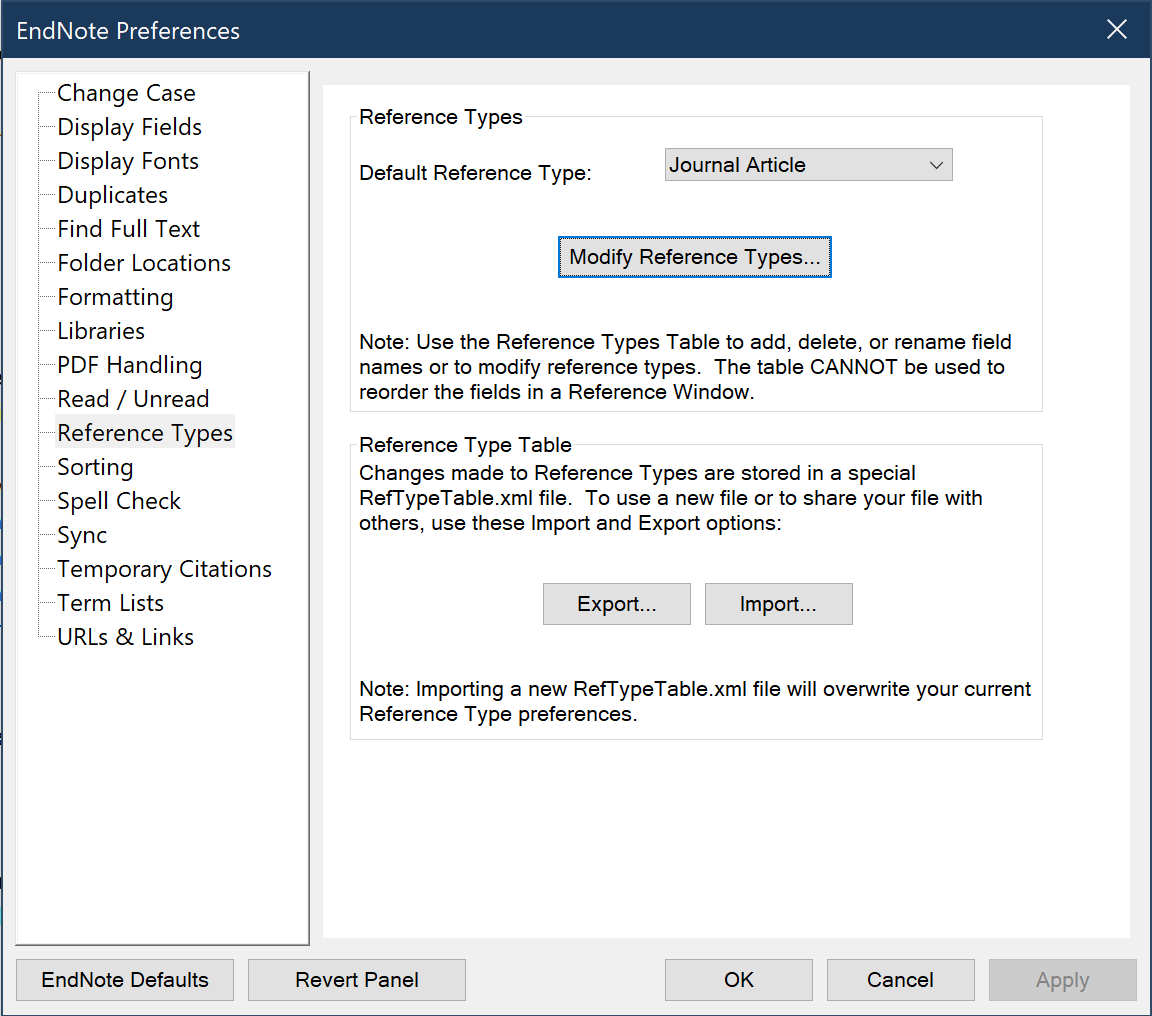
Task: Open Libraries preferences
Action: [101, 331]
